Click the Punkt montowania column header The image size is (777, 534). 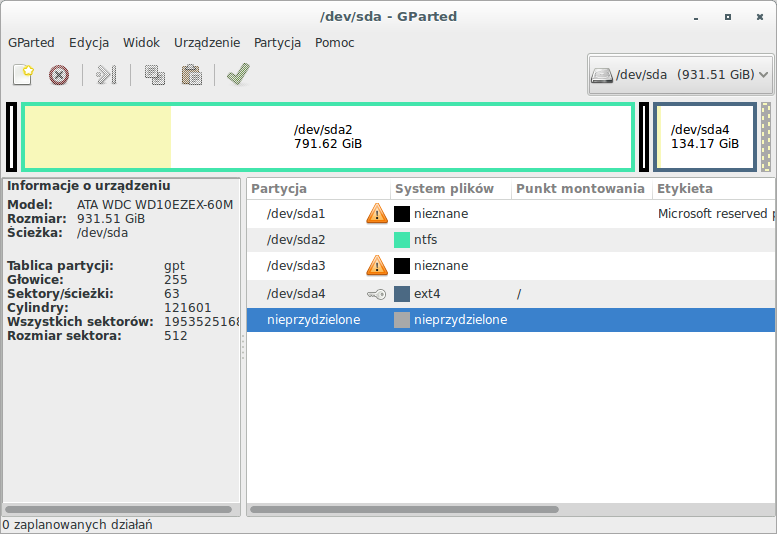pos(580,188)
